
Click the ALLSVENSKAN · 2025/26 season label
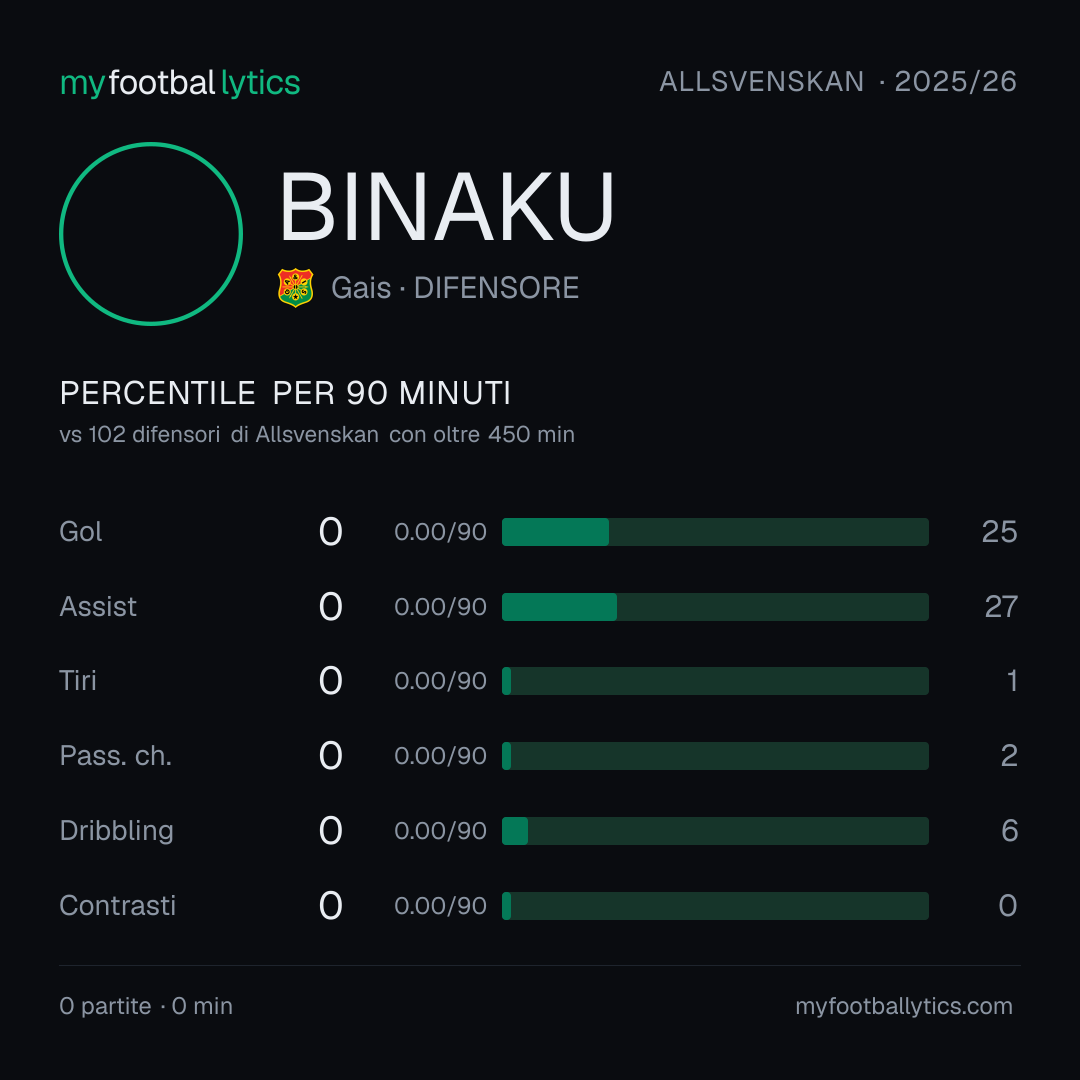coord(838,81)
